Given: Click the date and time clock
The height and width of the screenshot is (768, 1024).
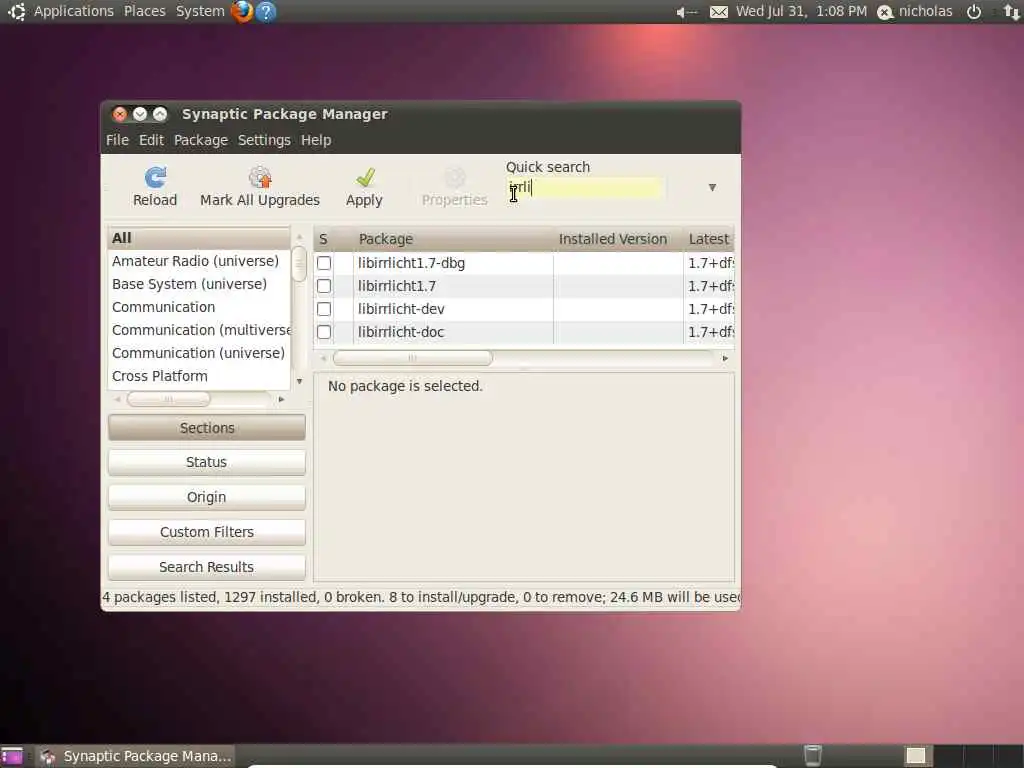Looking at the screenshot, I should [x=801, y=11].
